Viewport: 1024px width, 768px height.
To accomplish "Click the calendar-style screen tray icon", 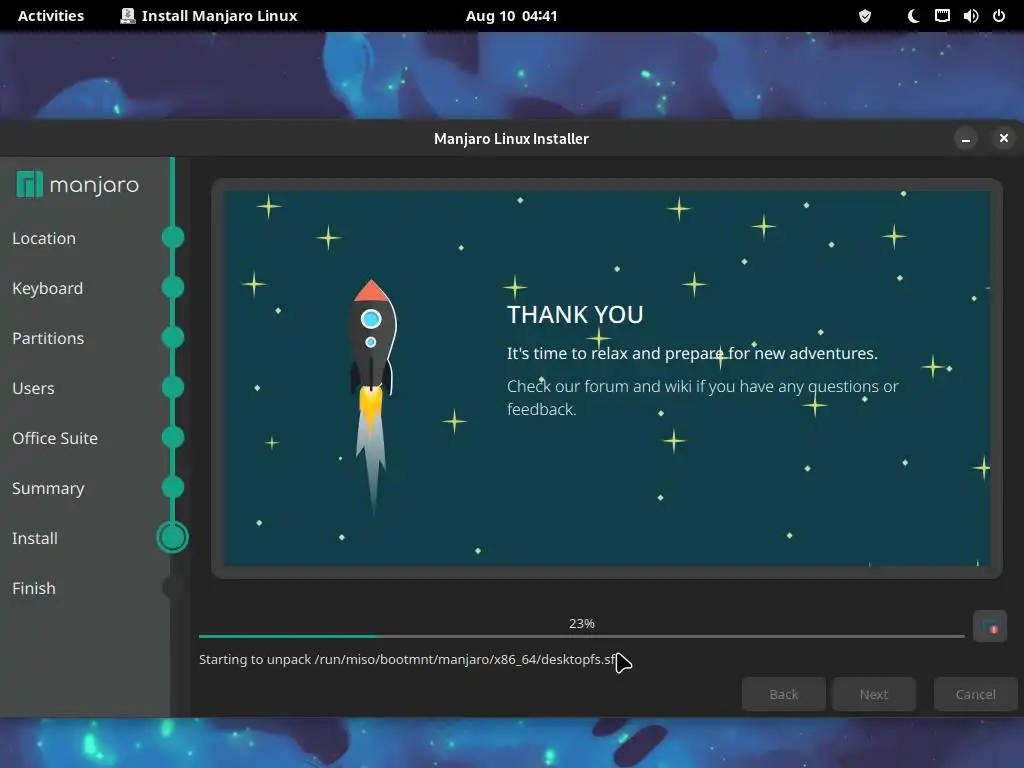I will click(942, 16).
